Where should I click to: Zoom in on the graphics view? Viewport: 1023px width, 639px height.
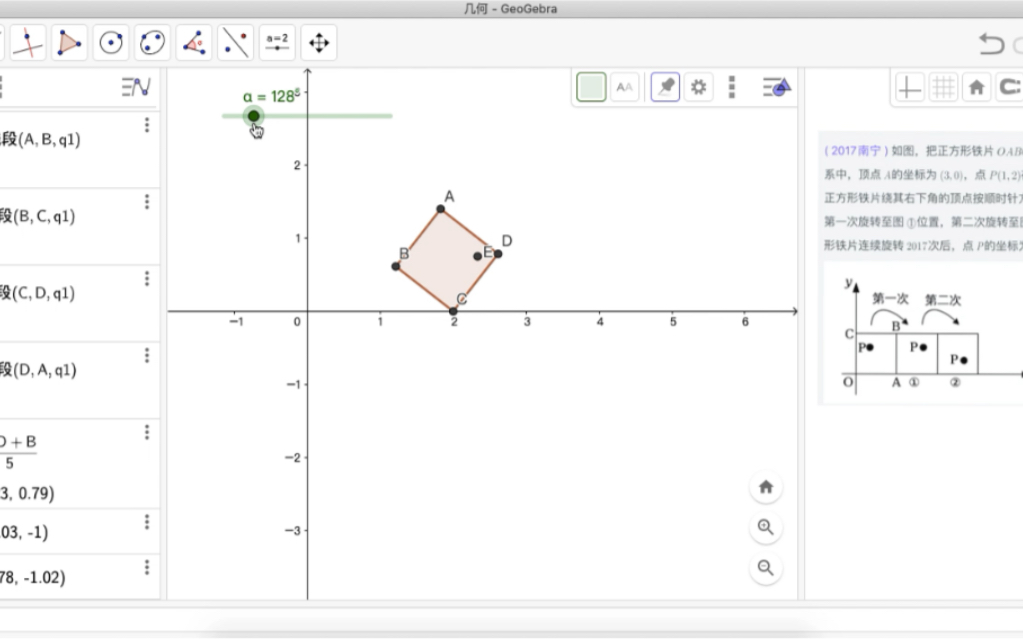[x=766, y=527]
